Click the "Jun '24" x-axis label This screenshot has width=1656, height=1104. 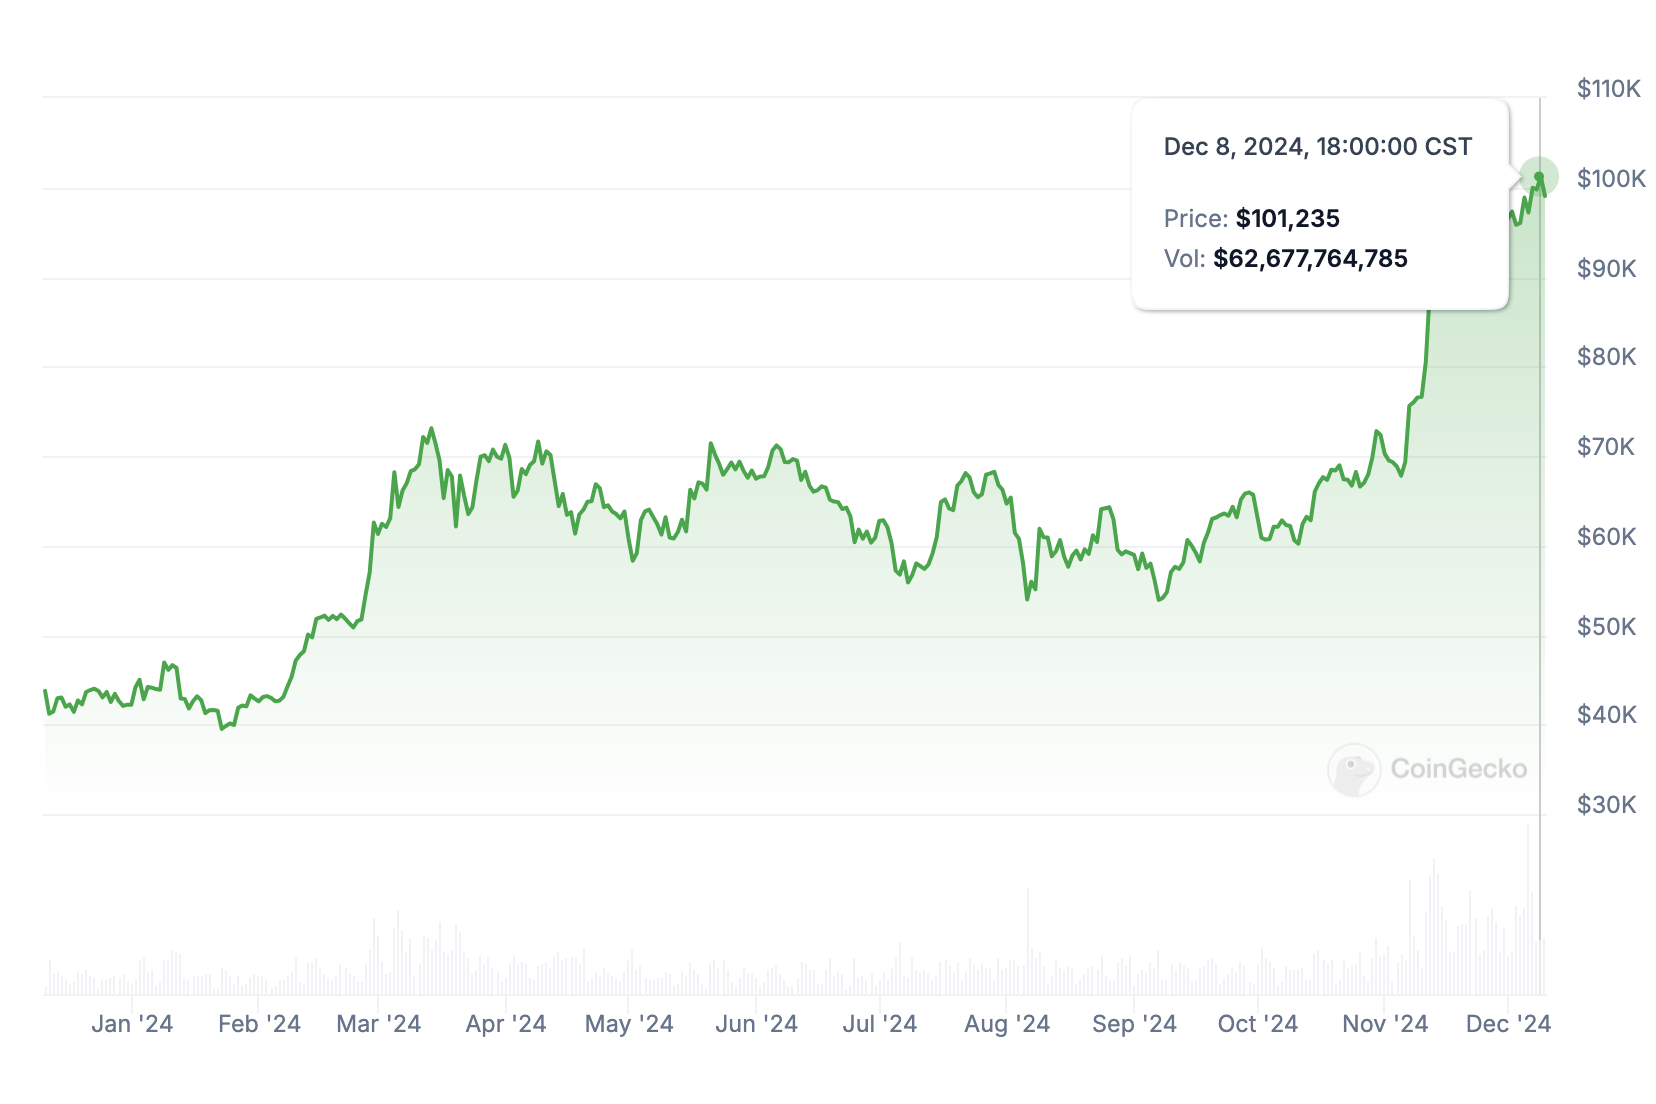tap(756, 1024)
